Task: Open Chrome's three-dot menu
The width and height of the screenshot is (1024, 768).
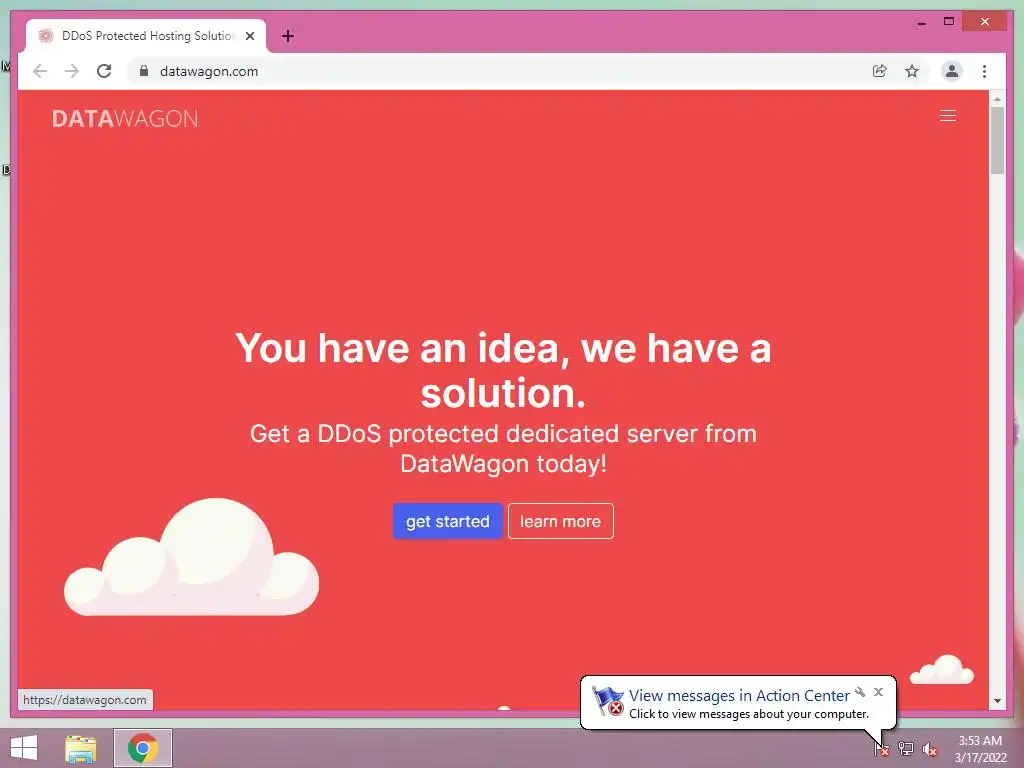Action: click(984, 71)
